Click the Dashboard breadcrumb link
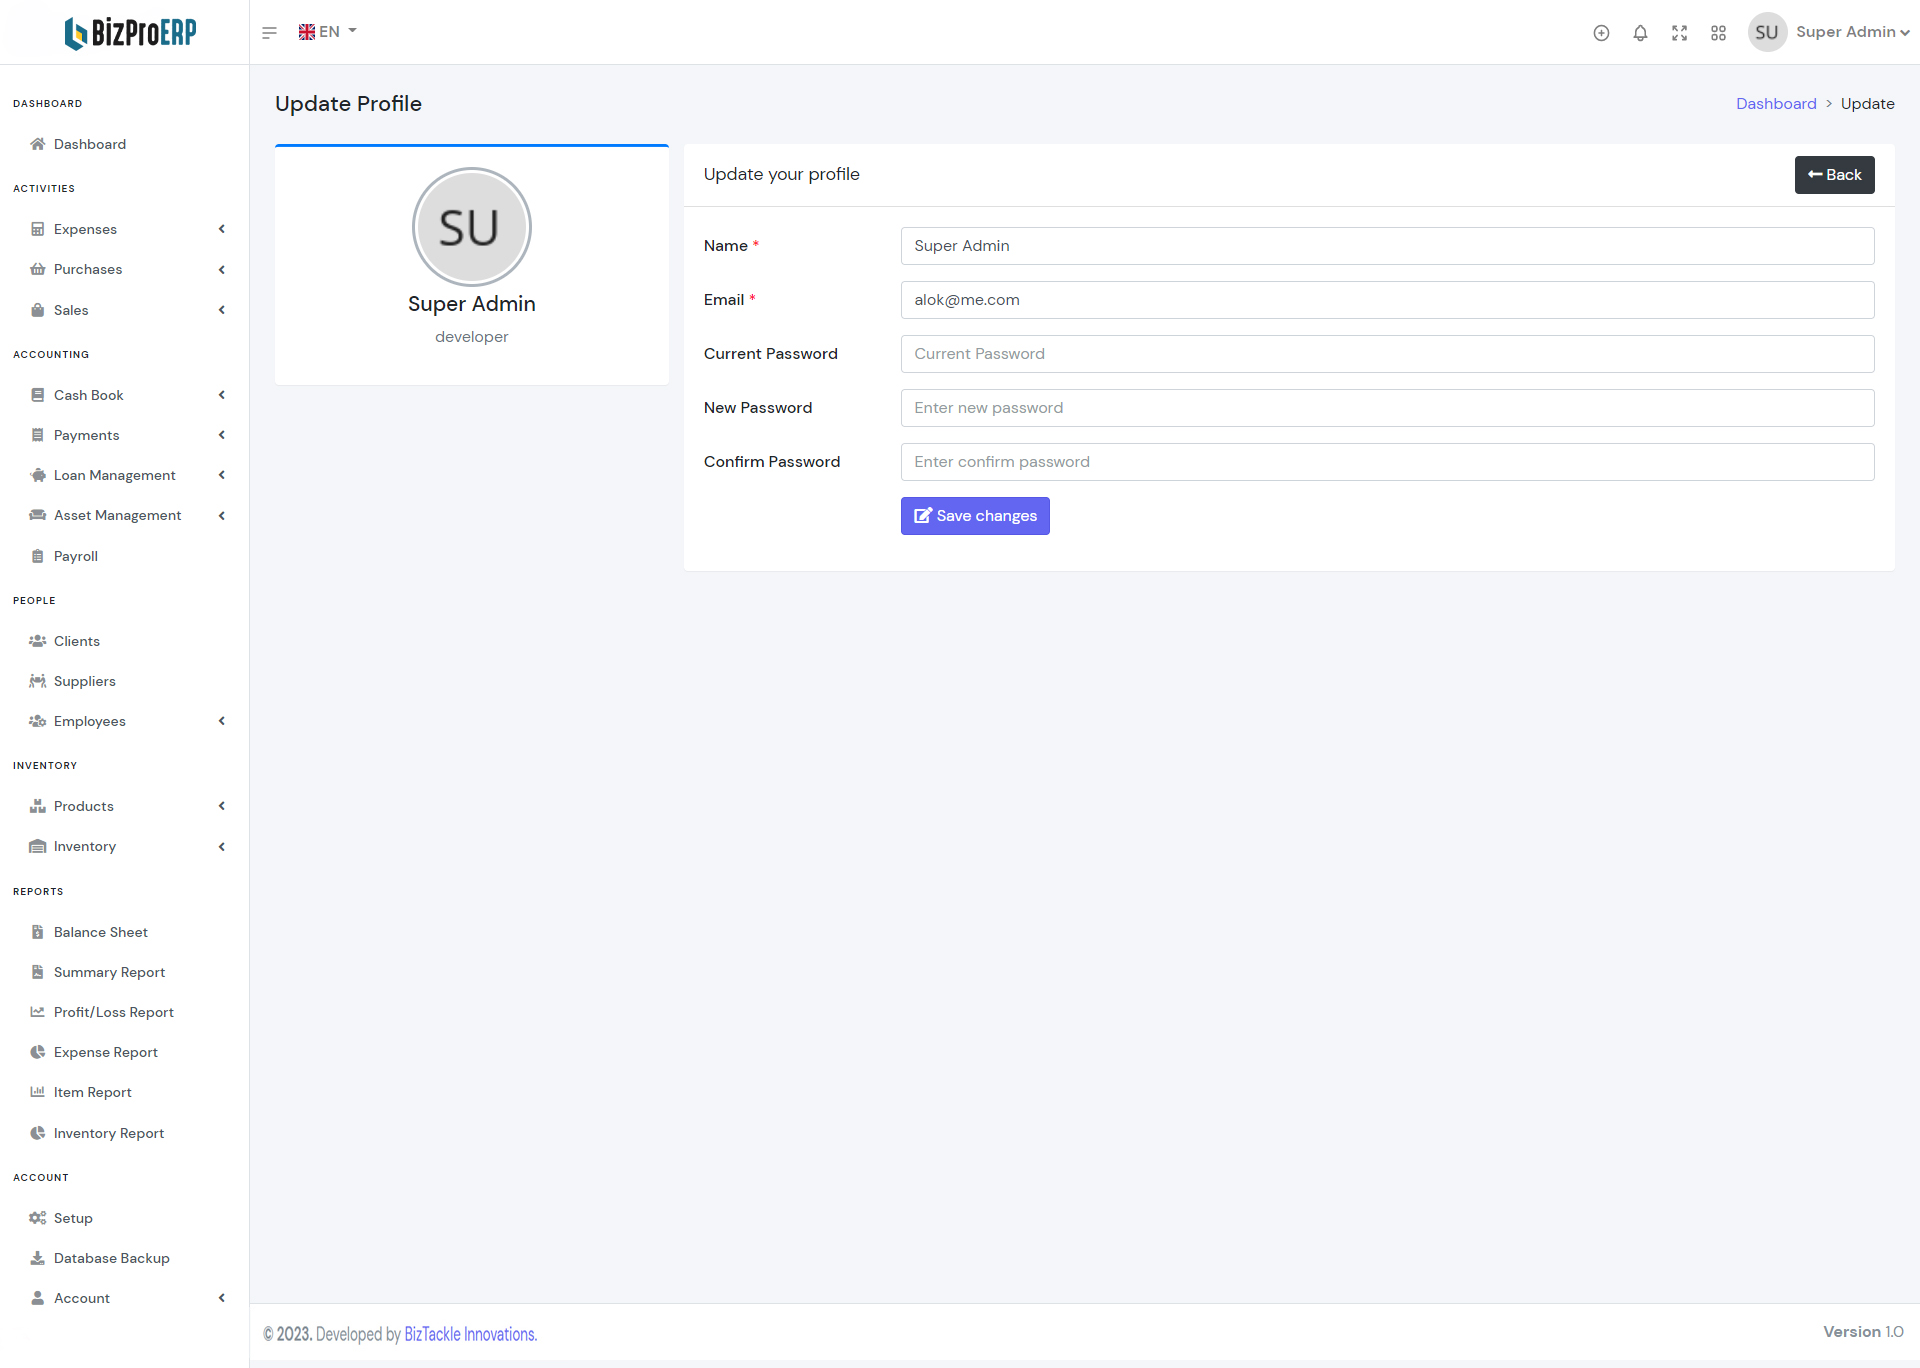The height and width of the screenshot is (1368, 1920). 1775,104
